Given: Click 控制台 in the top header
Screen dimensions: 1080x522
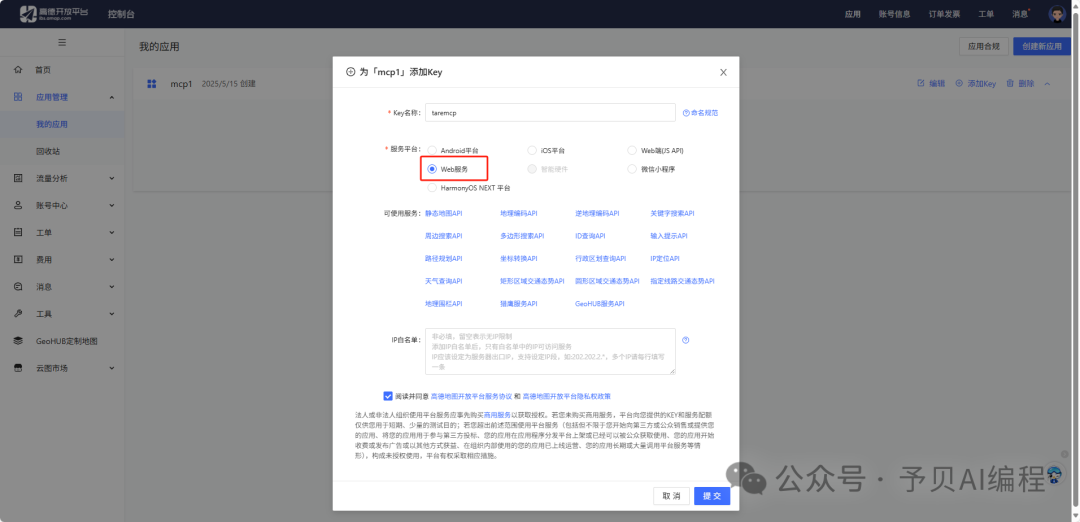Looking at the screenshot, I should [x=121, y=14].
